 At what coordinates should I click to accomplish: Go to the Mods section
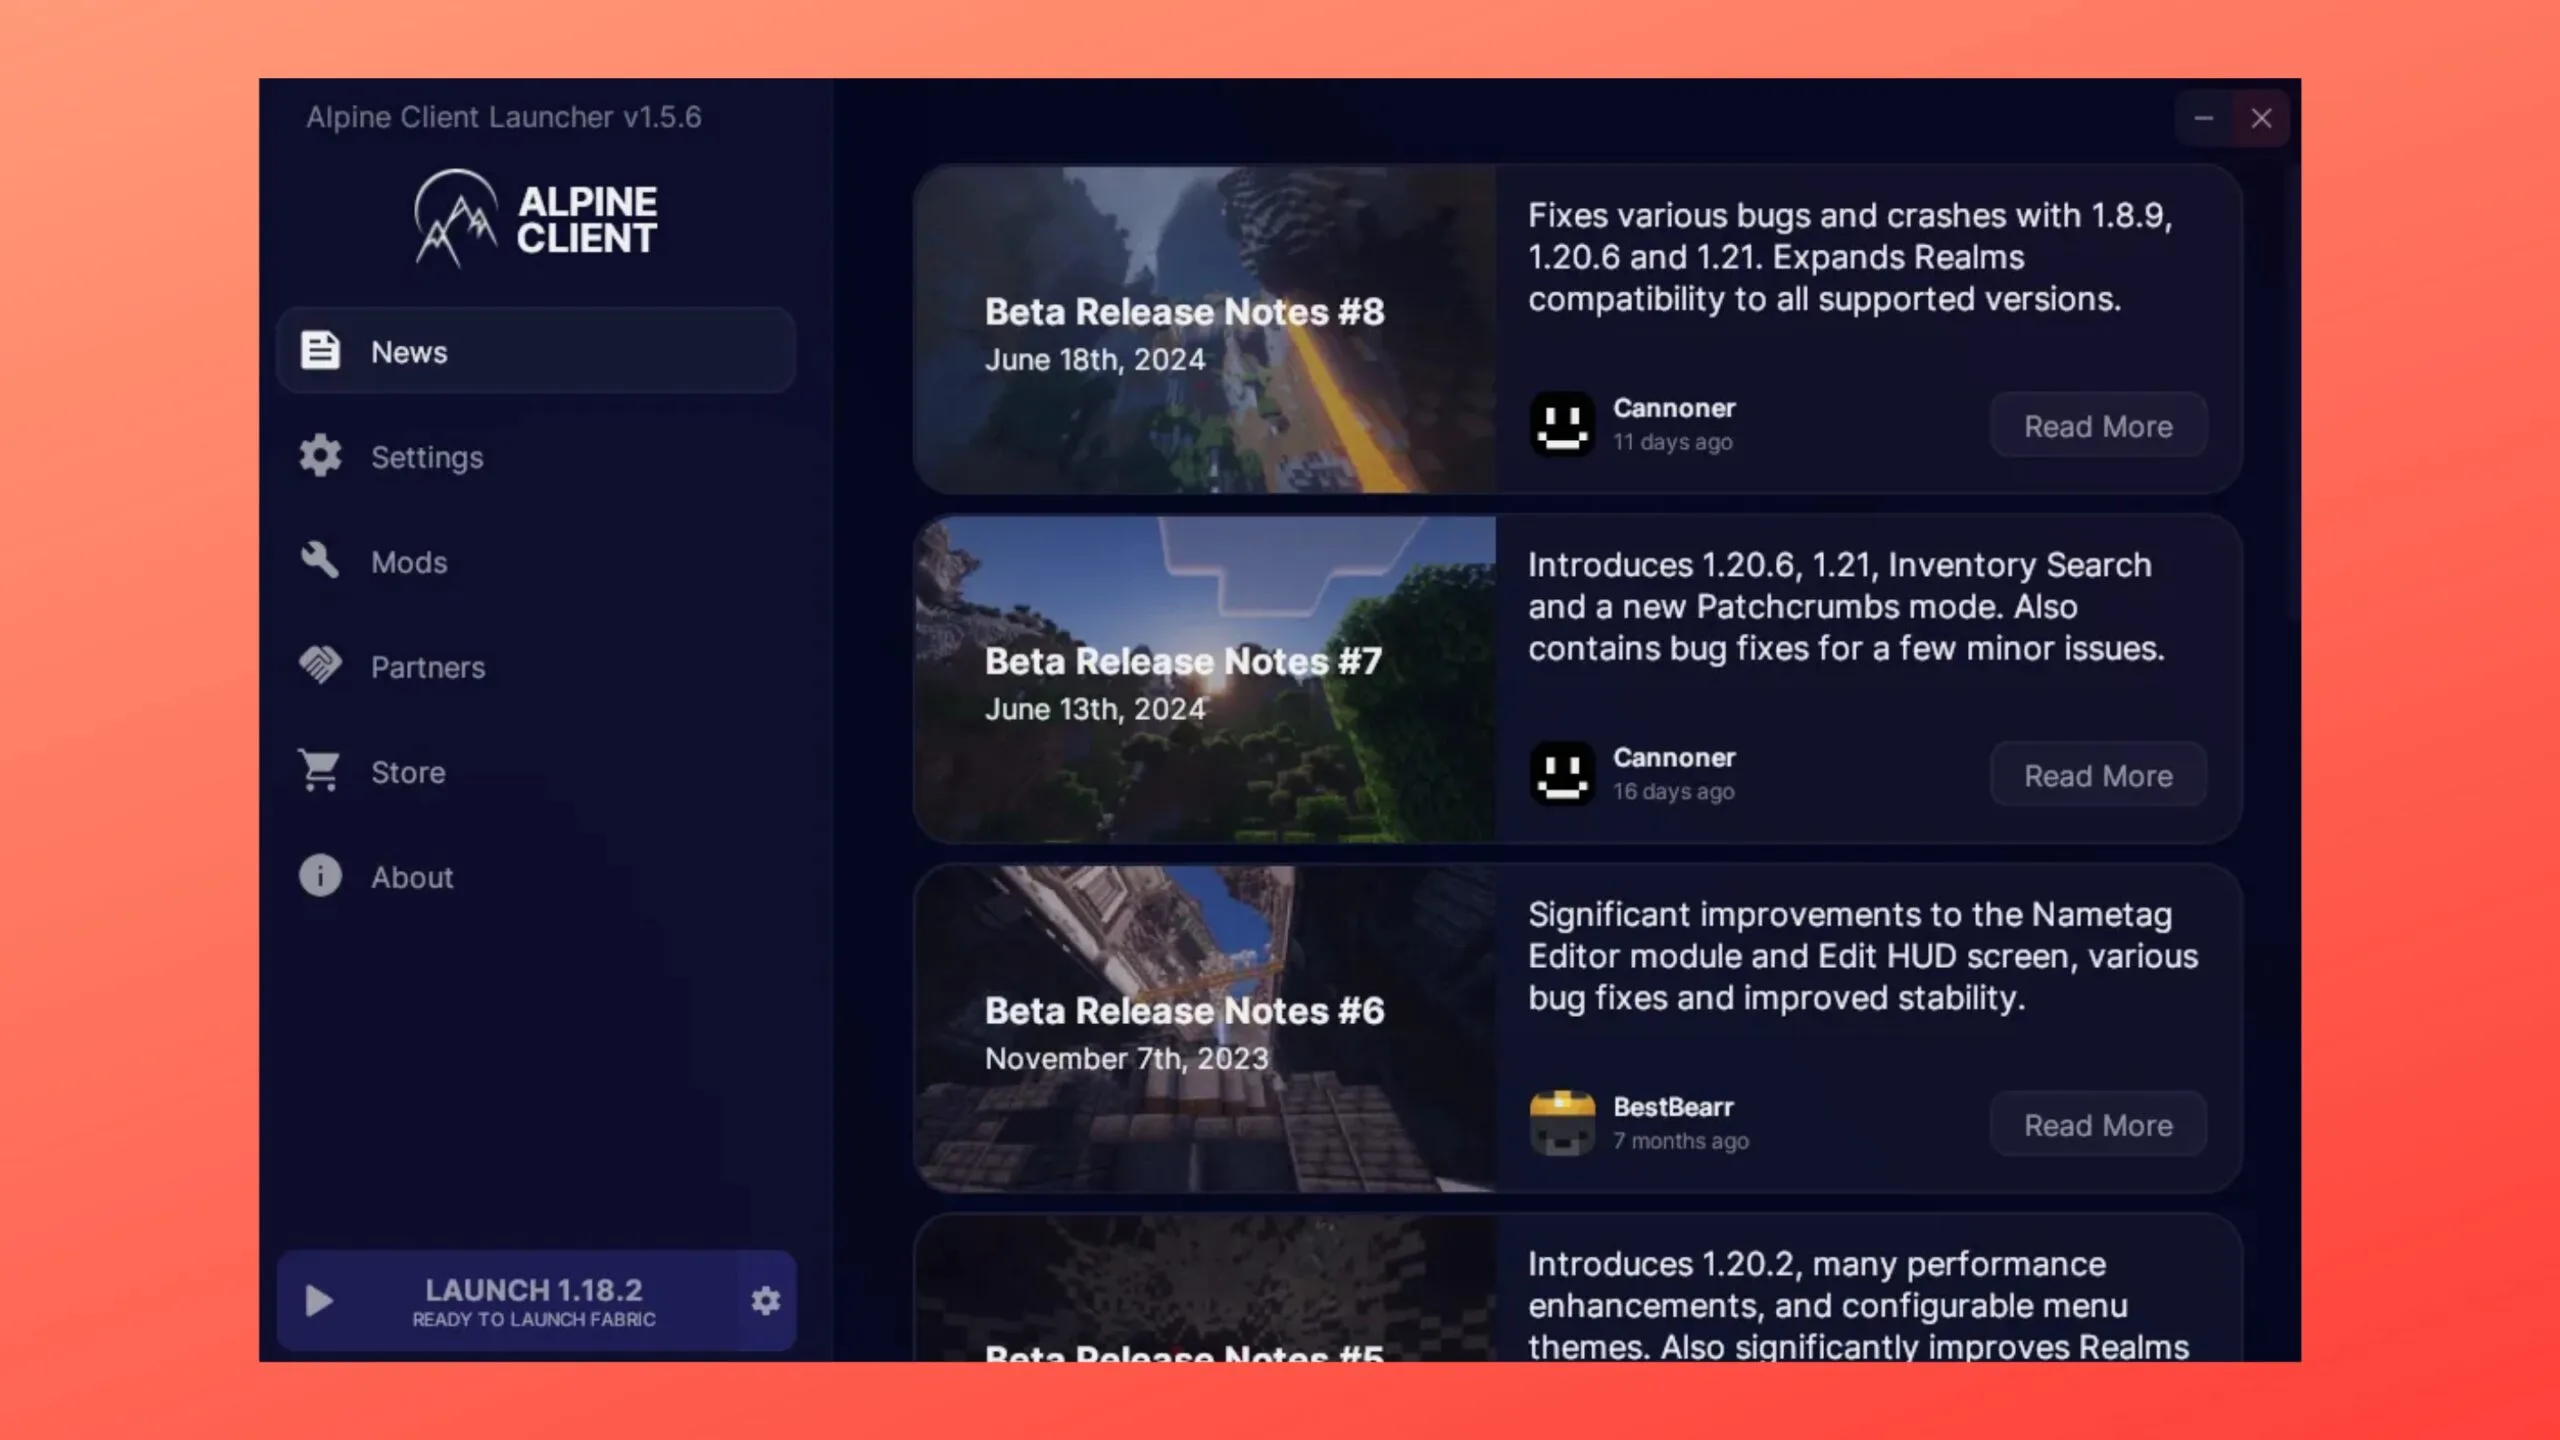[x=536, y=561]
